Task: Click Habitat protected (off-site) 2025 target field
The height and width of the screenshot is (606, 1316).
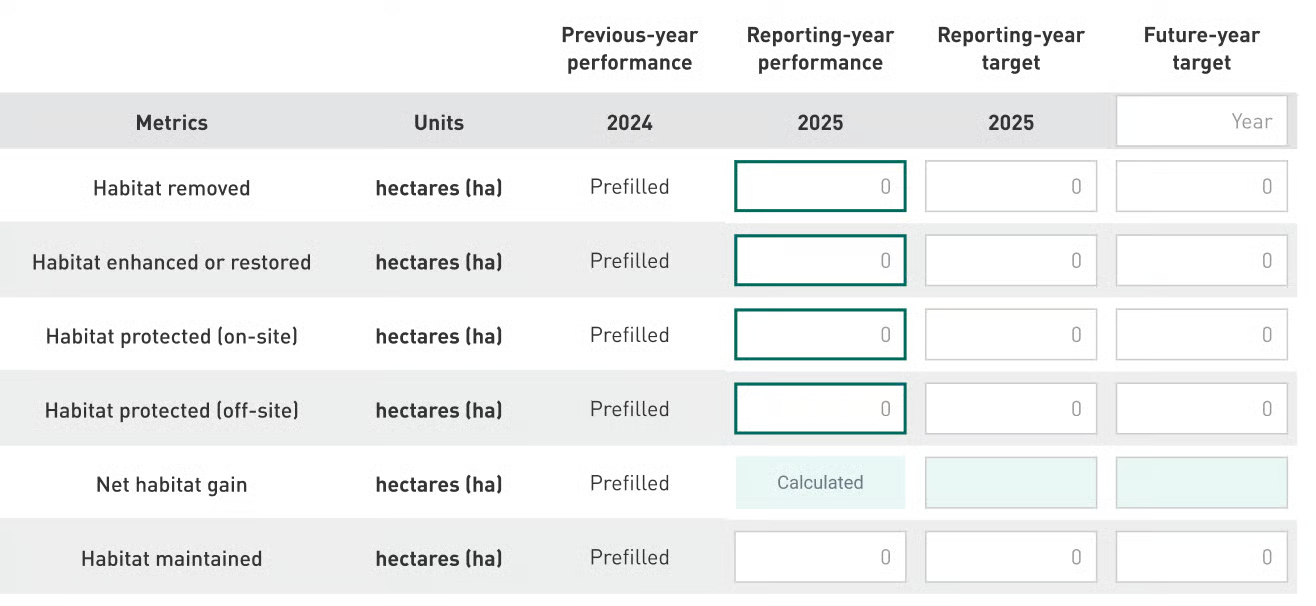Action: (1011, 409)
